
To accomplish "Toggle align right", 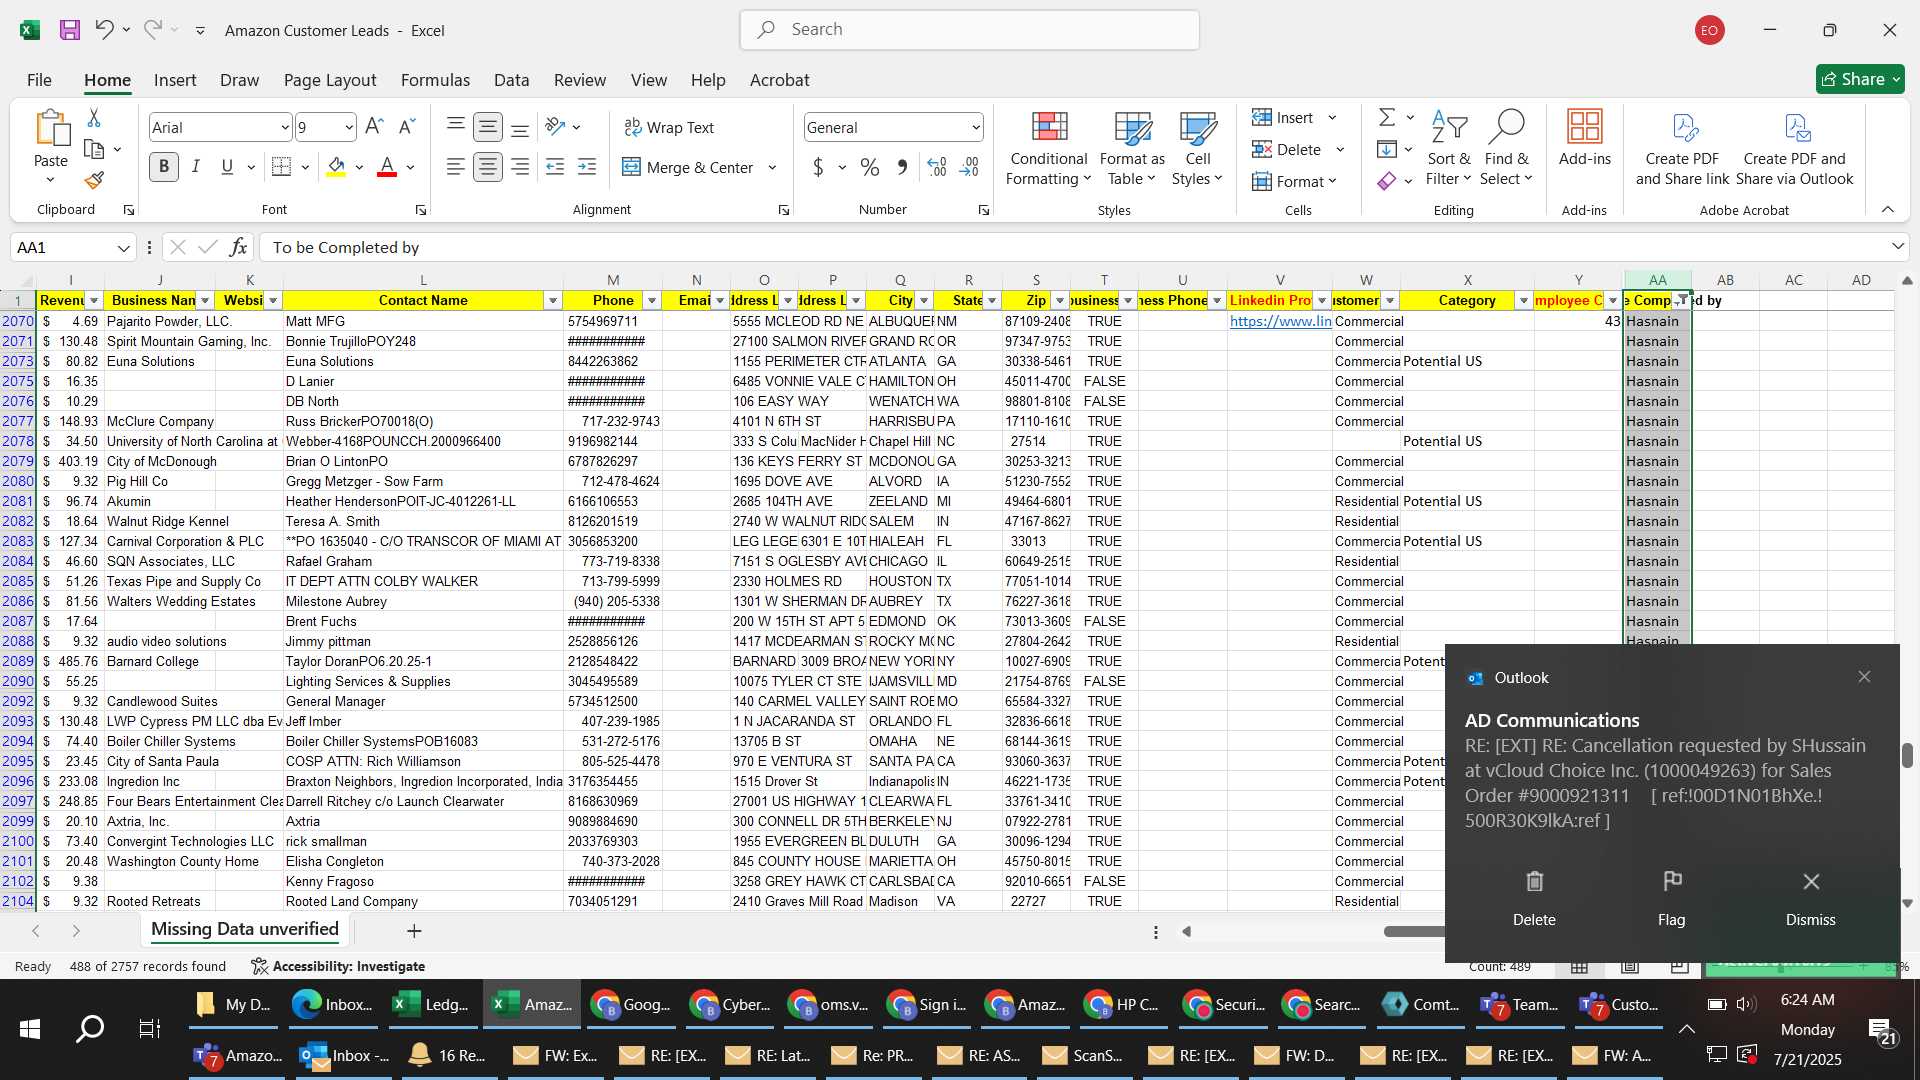I will (520, 167).
